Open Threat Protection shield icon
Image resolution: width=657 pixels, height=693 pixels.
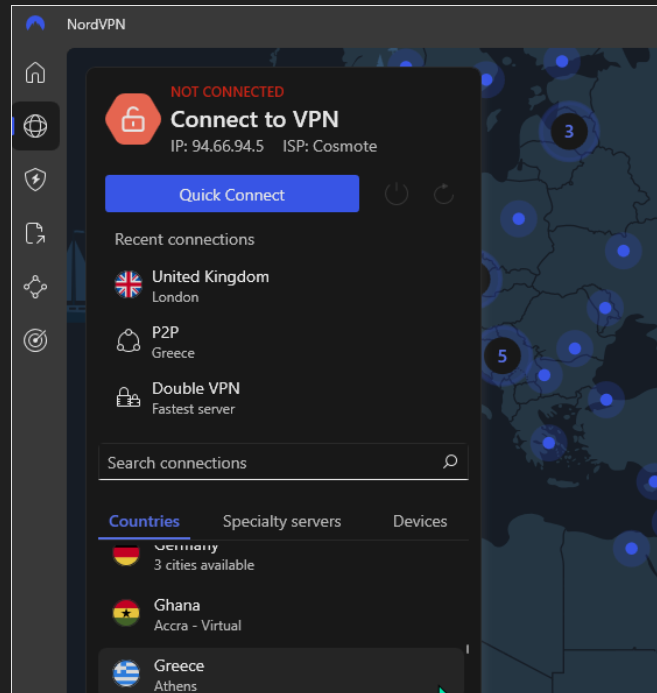coord(35,179)
